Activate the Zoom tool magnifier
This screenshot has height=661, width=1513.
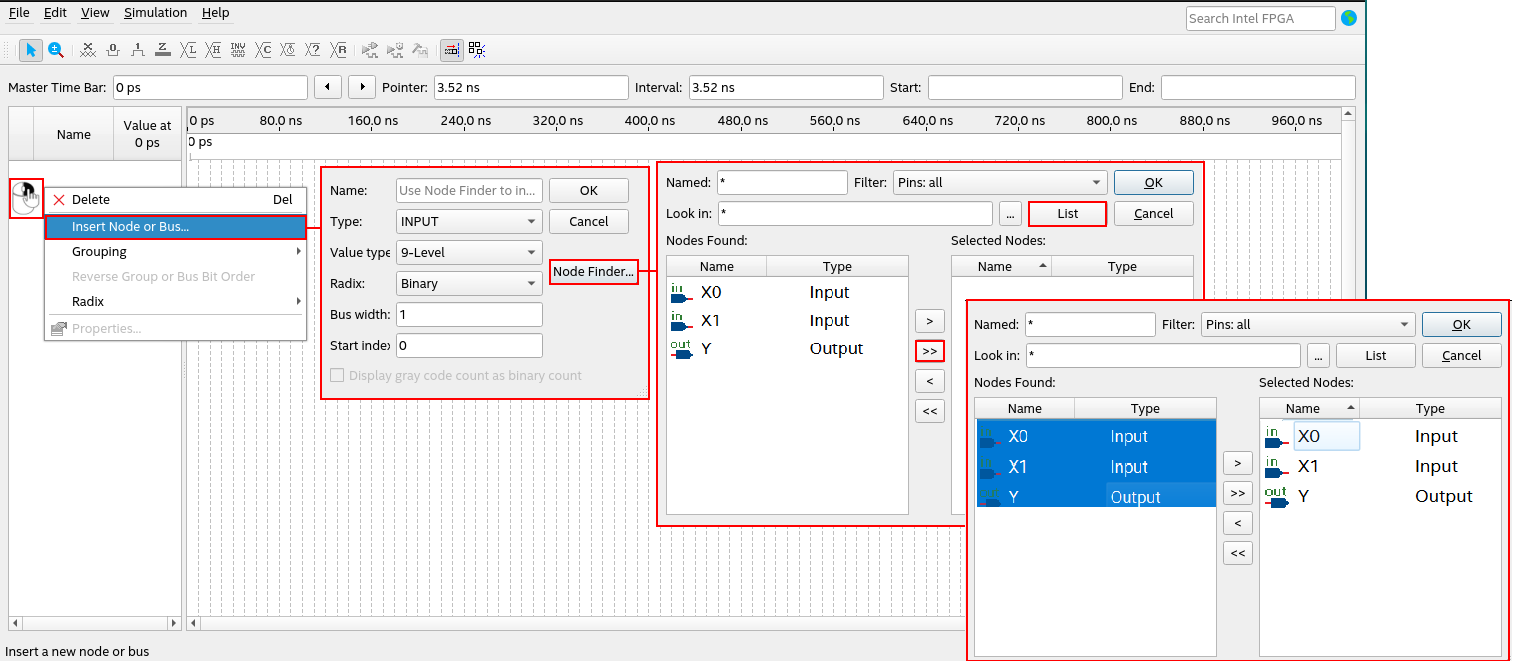pyautogui.click(x=56, y=49)
